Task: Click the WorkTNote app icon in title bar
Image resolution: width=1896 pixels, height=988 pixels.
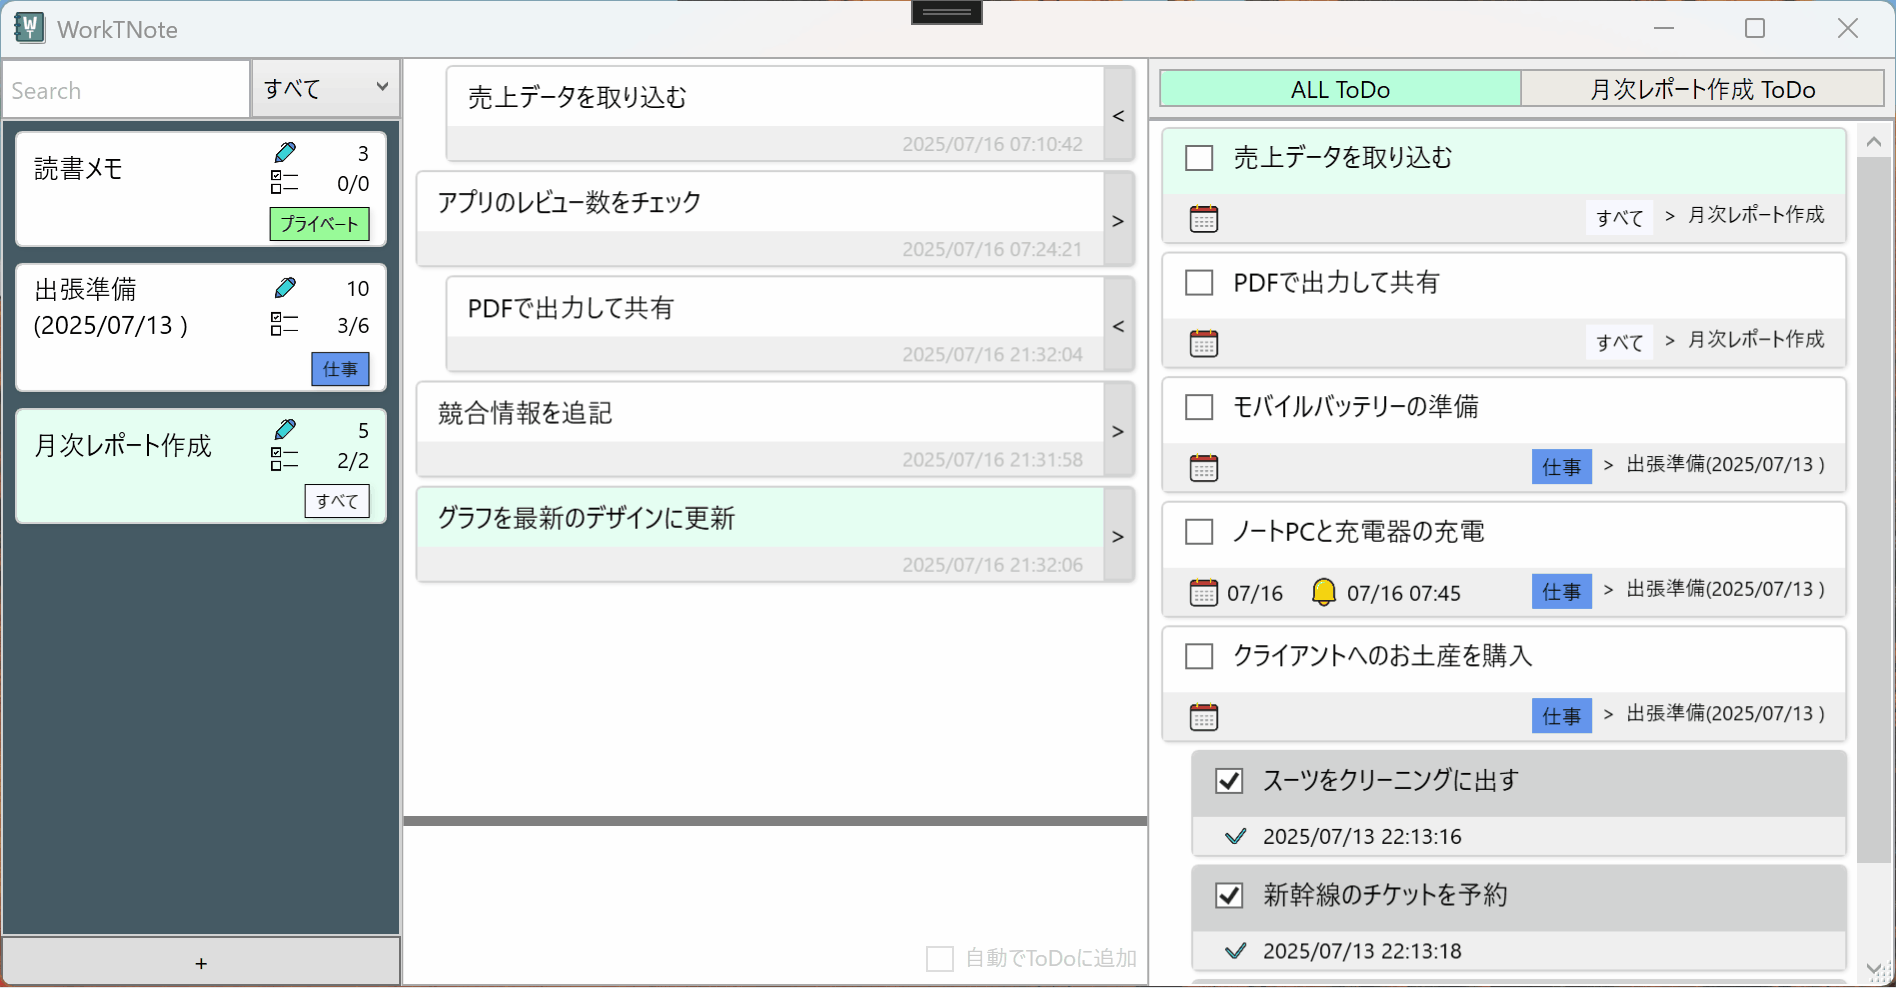Action: click(x=29, y=28)
